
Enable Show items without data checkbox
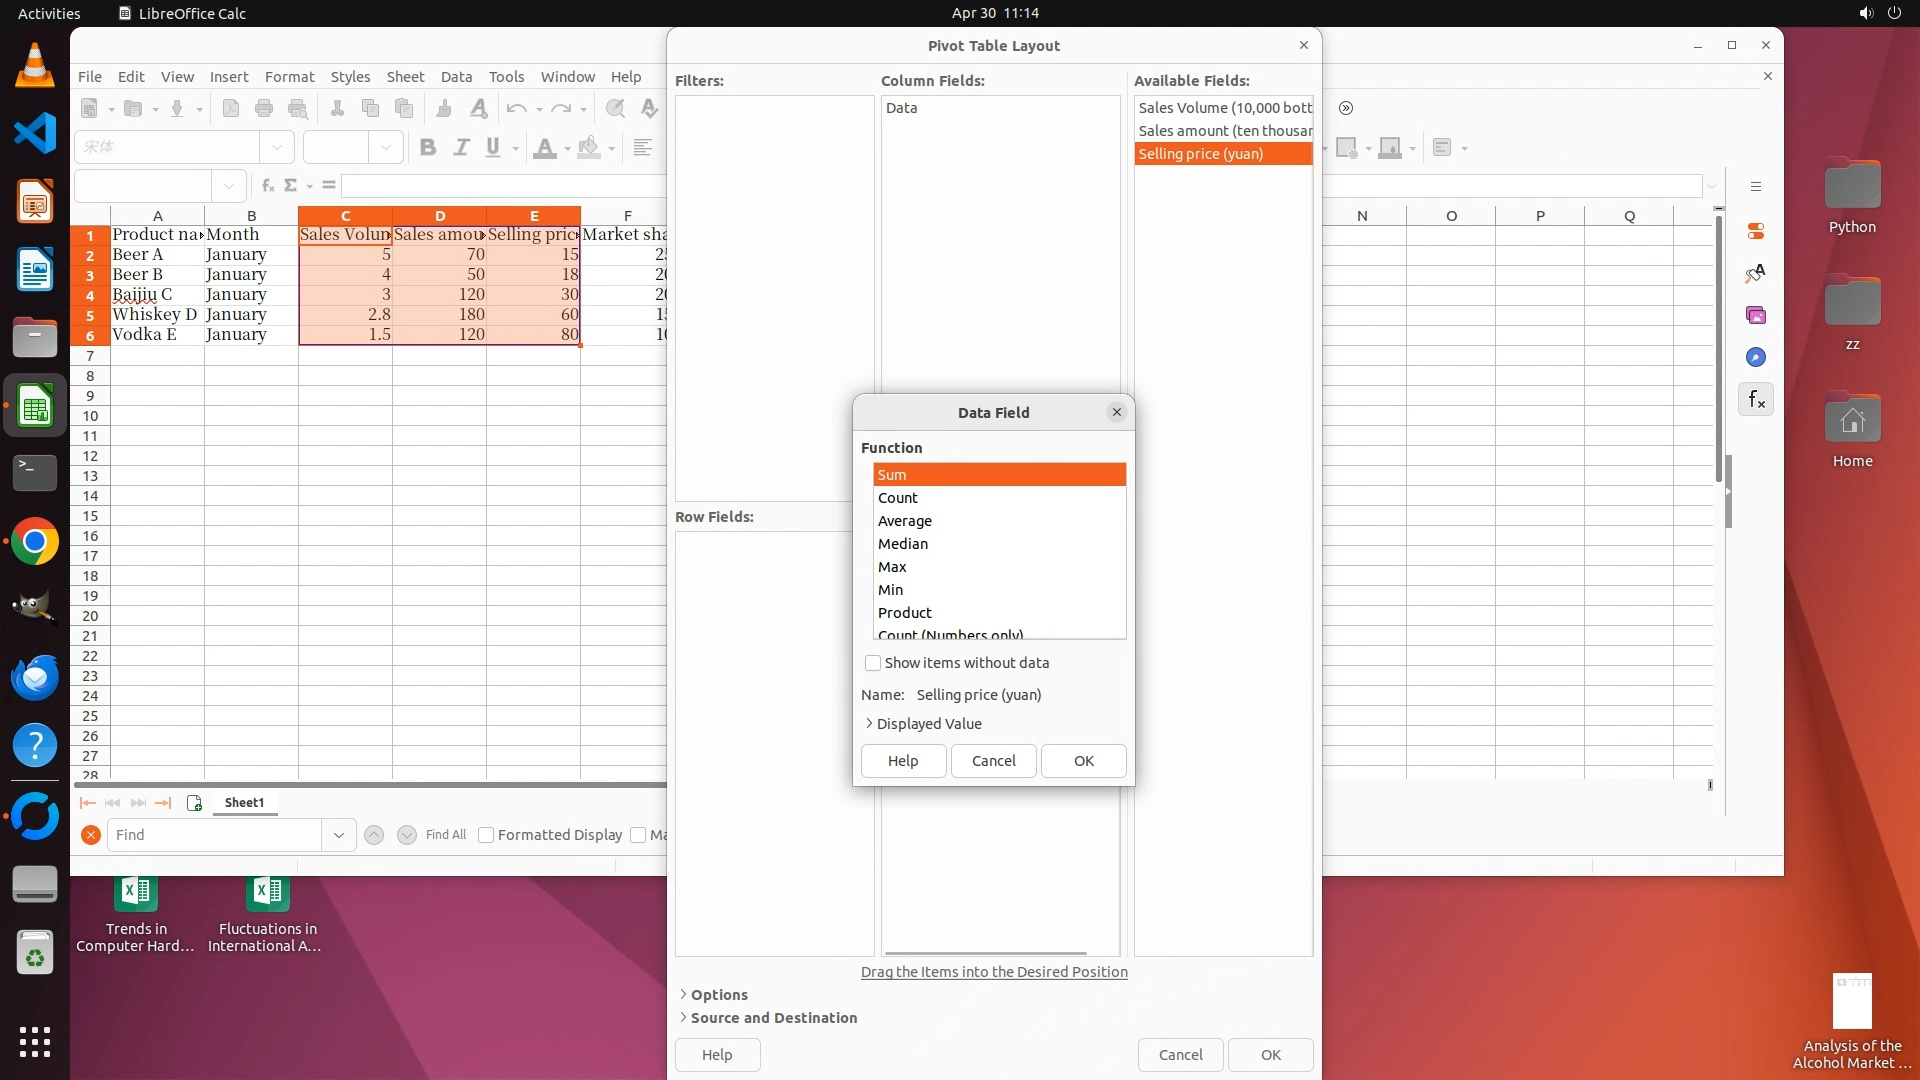pos(873,663)
